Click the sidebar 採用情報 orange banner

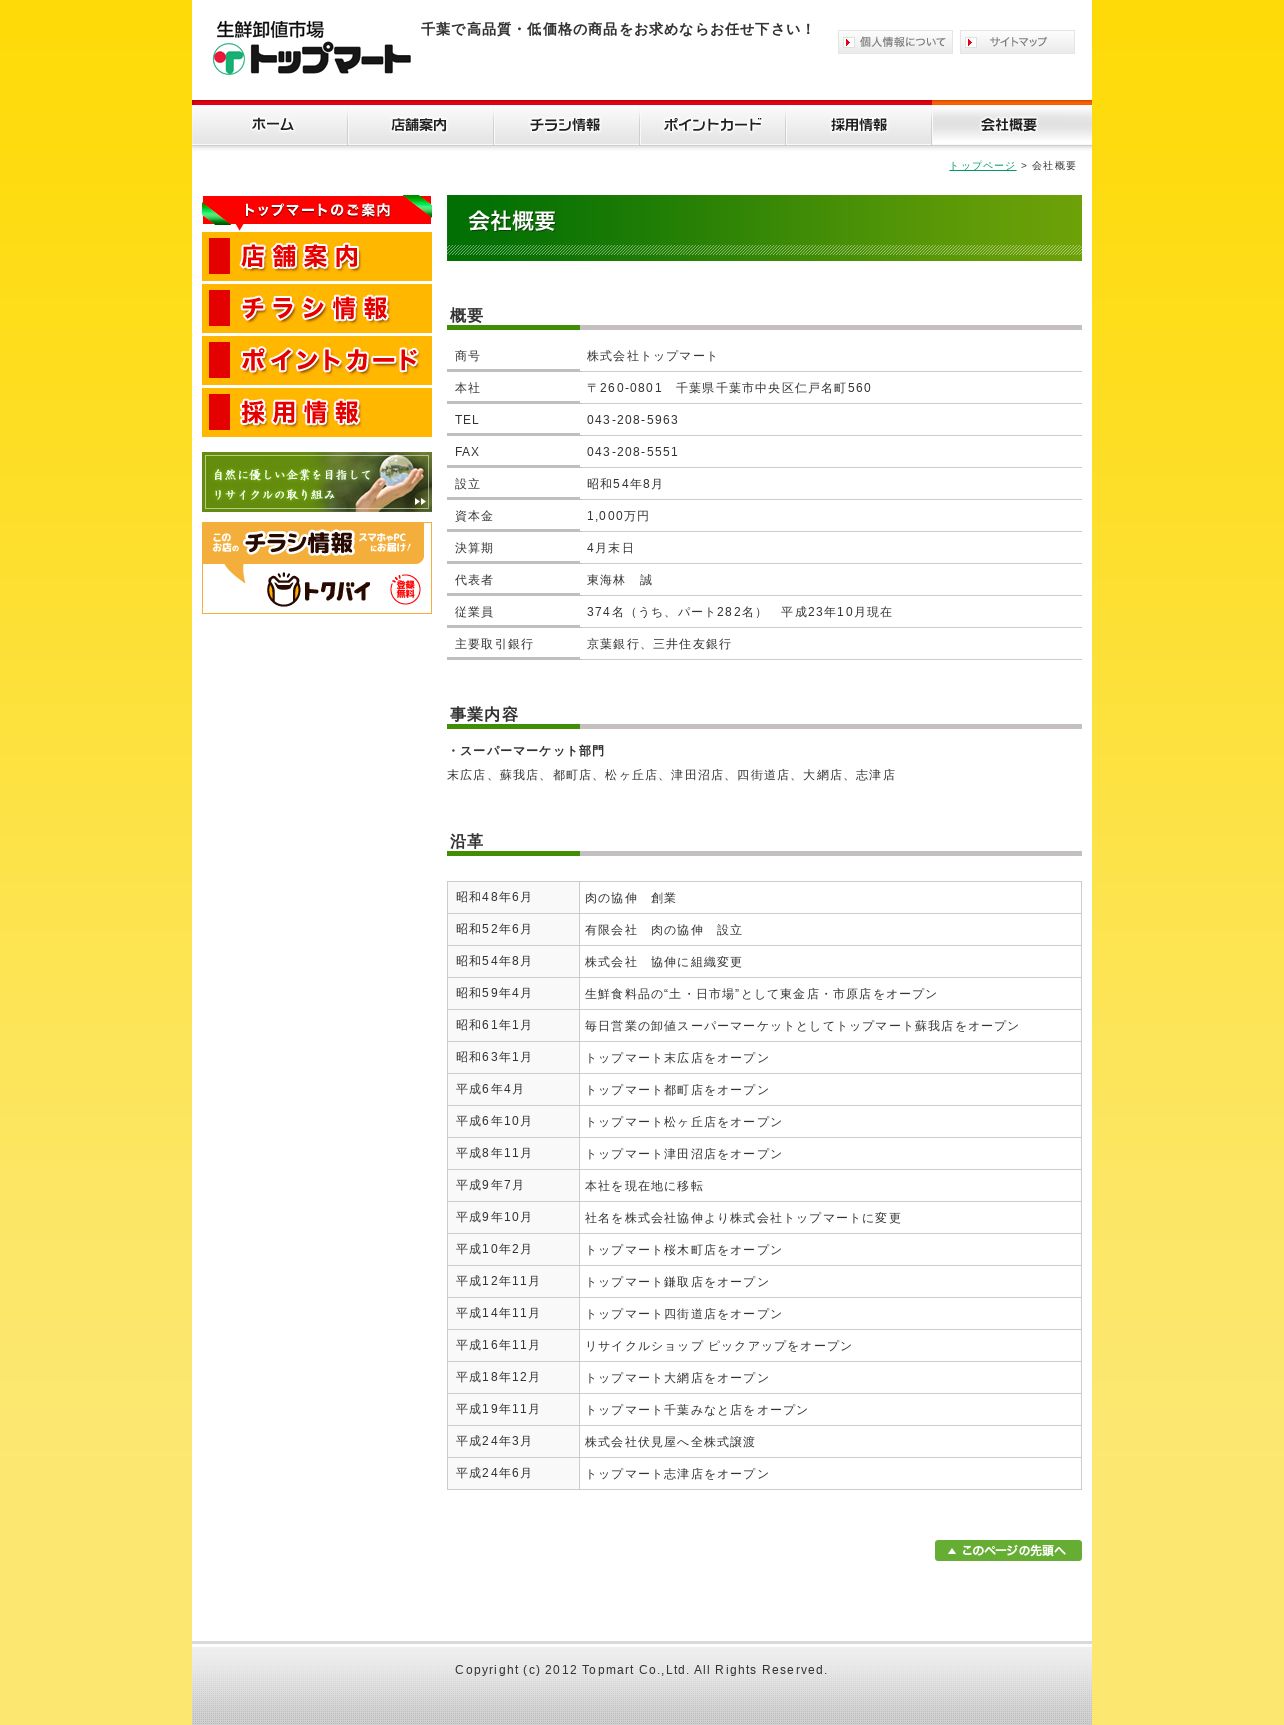(317, 413)
